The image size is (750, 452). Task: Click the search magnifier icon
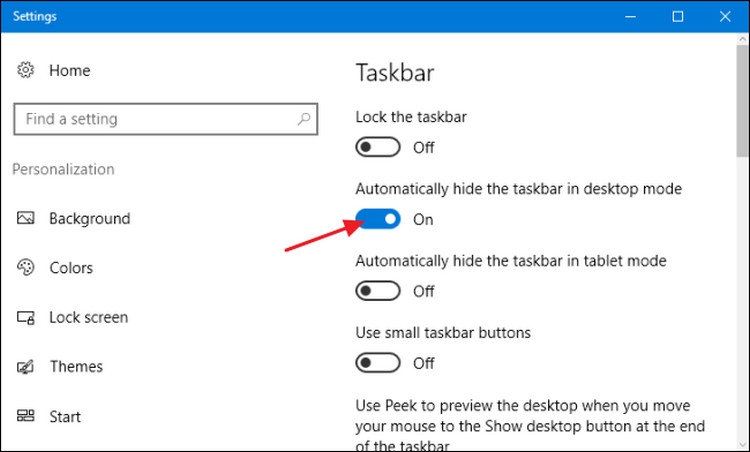point(304,119)
